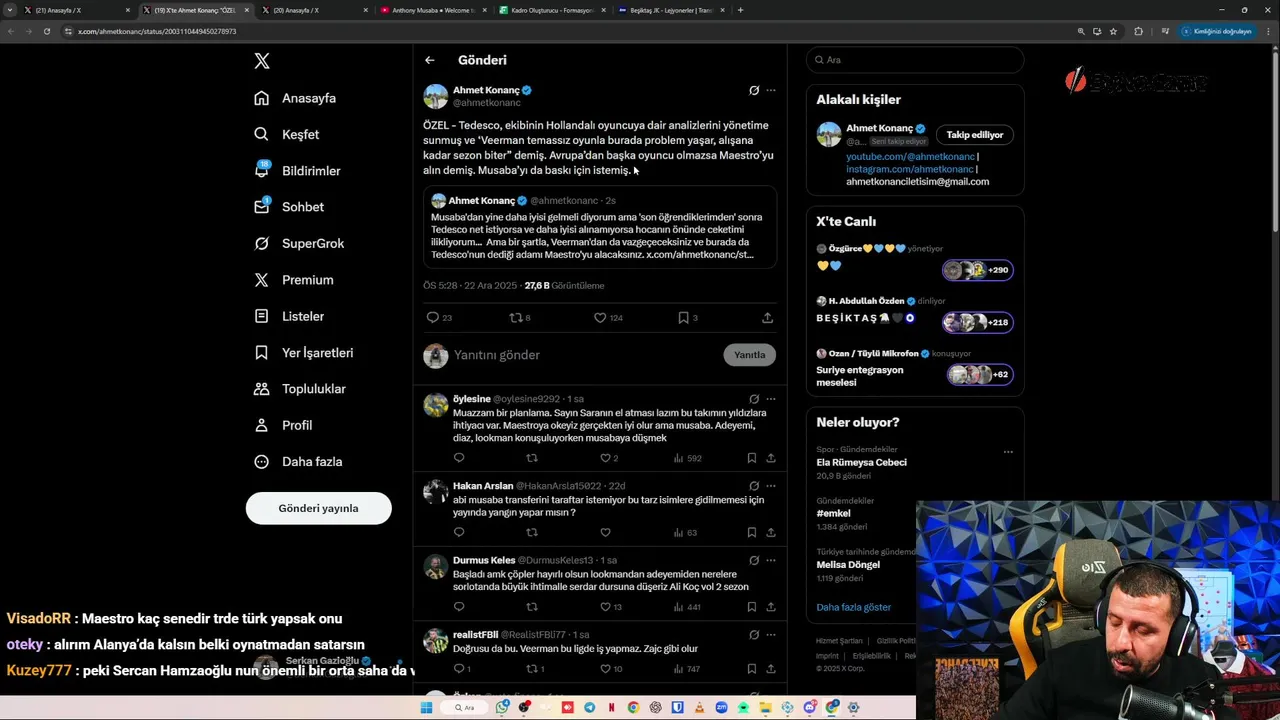Bookmark öylesine's reply
This screenshot has height=720, width=1280.
point(751,458)
